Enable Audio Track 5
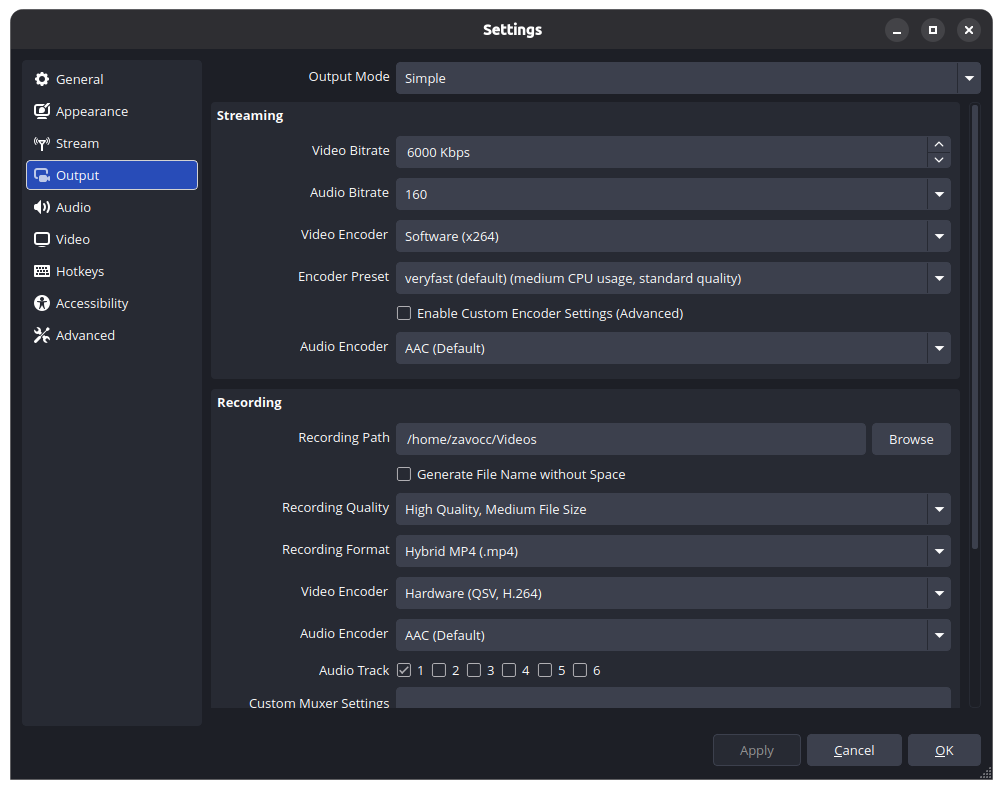 (545, 670)
